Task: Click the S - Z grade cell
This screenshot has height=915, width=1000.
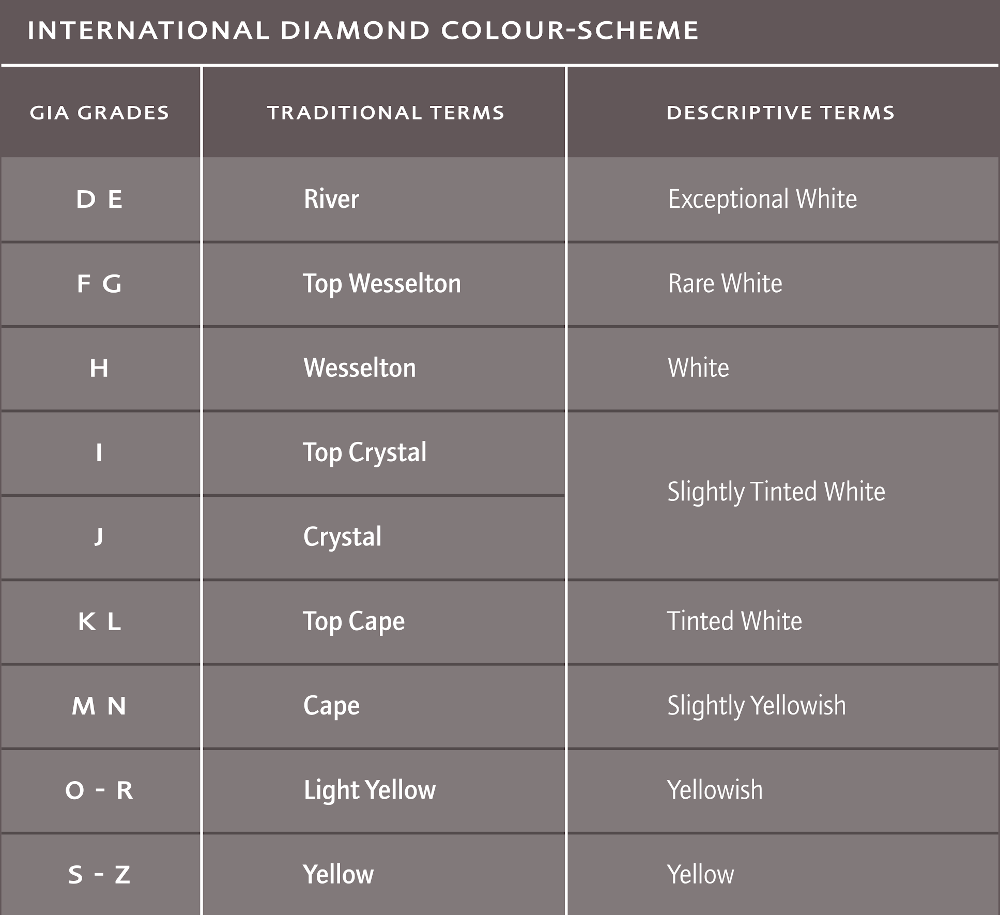Action: (x=99, y=875)
